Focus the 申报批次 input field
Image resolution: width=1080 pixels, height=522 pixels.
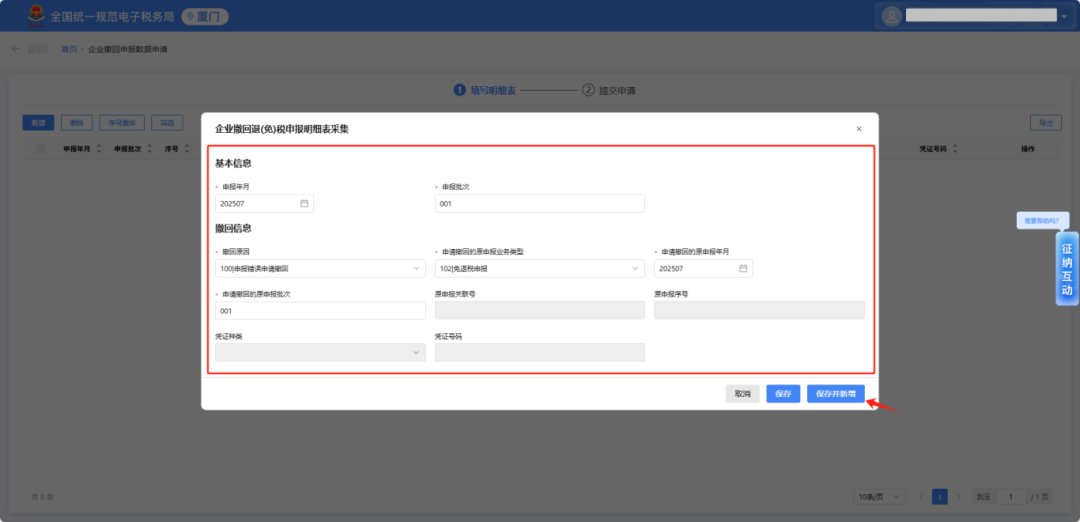point(540,203)
